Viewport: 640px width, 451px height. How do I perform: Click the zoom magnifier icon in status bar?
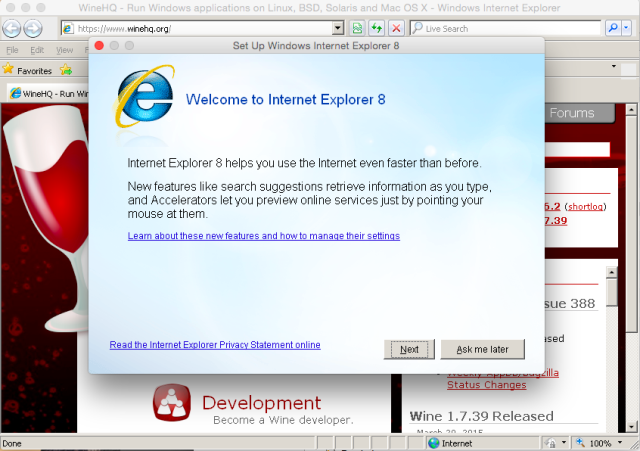point(580,442)
